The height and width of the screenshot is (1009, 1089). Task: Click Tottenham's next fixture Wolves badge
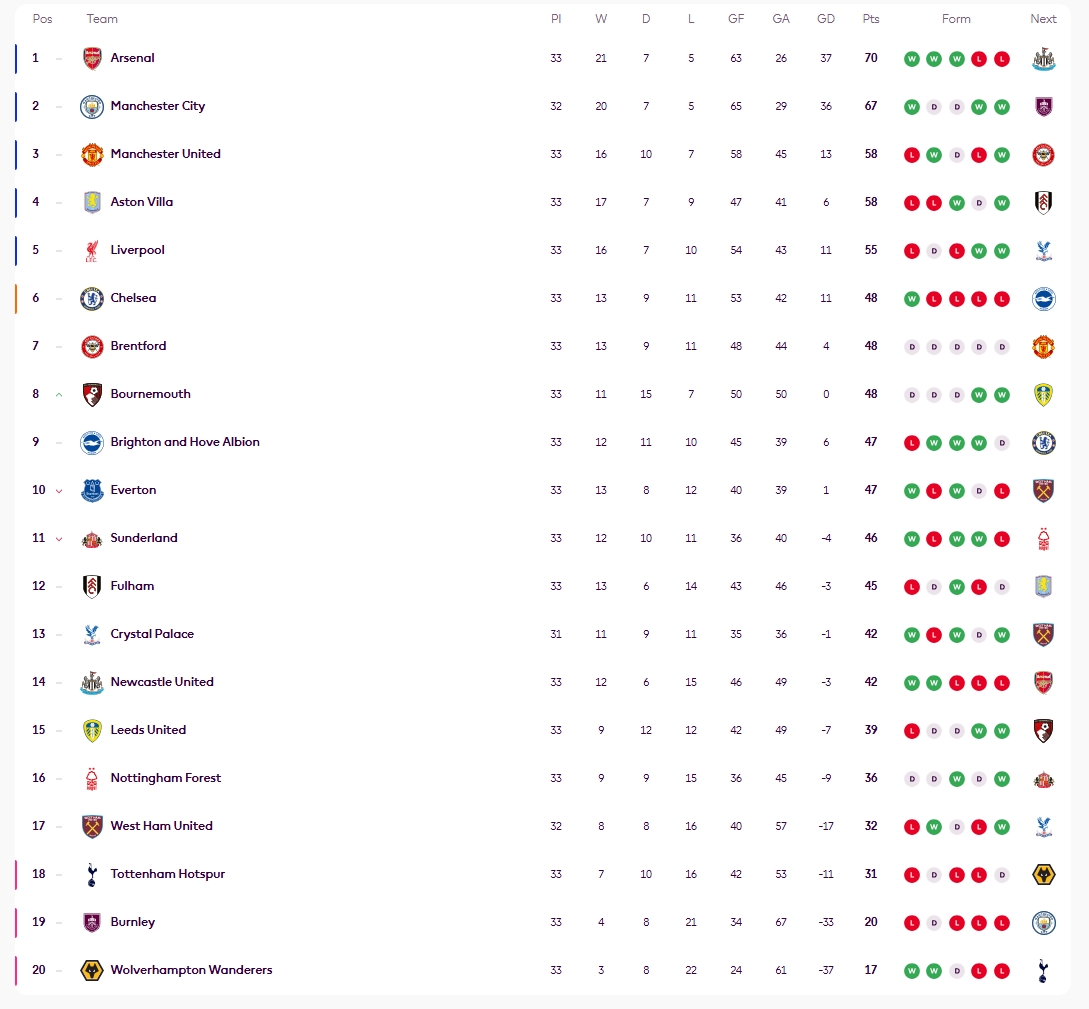coord(1043,874)
